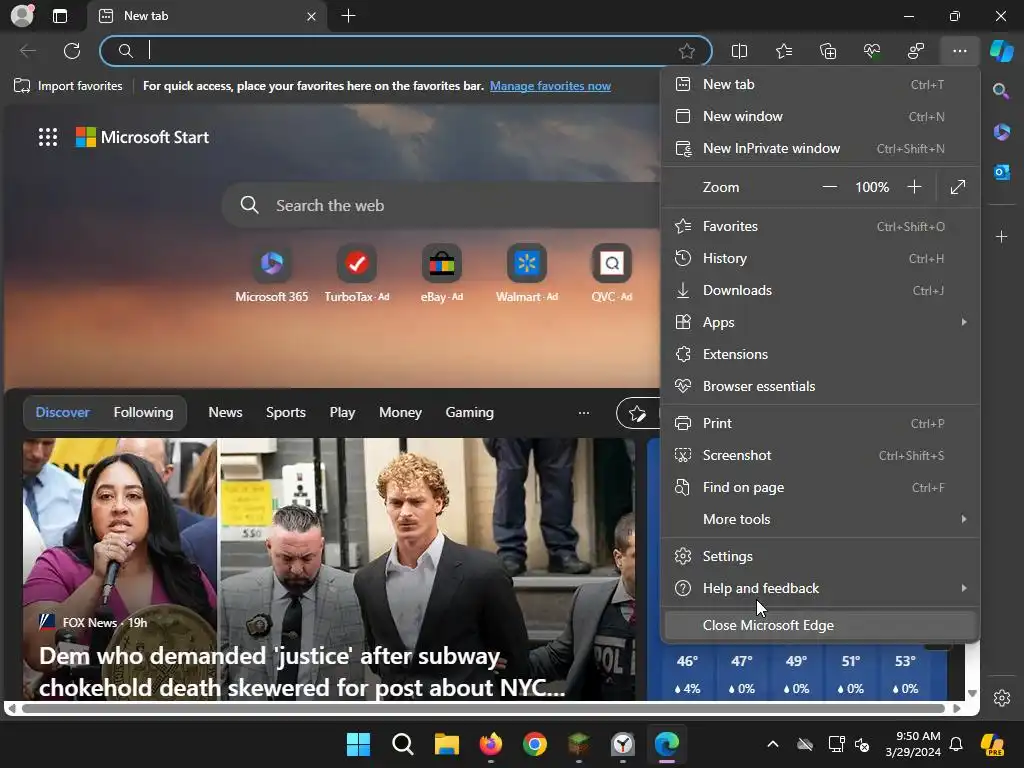Click the toolbar profile-sharing people icon
The height and width of the screenshot is (768, 1024).
coord(916,51)
